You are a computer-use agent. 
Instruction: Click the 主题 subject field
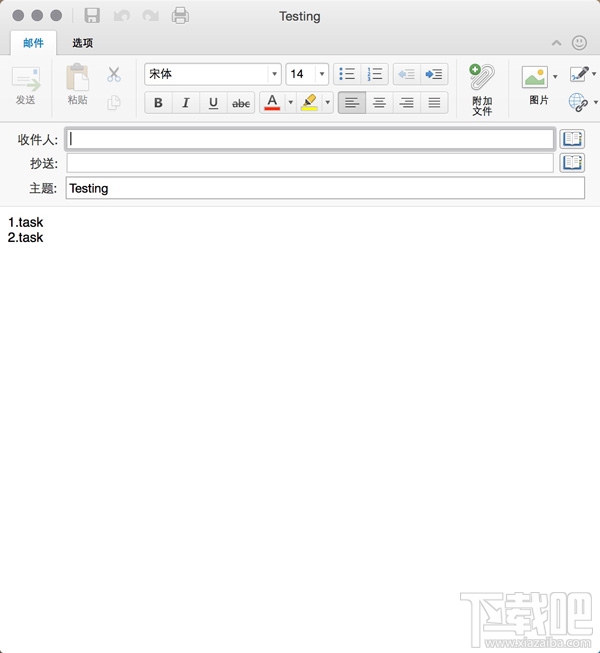click(x=325, y=188)
